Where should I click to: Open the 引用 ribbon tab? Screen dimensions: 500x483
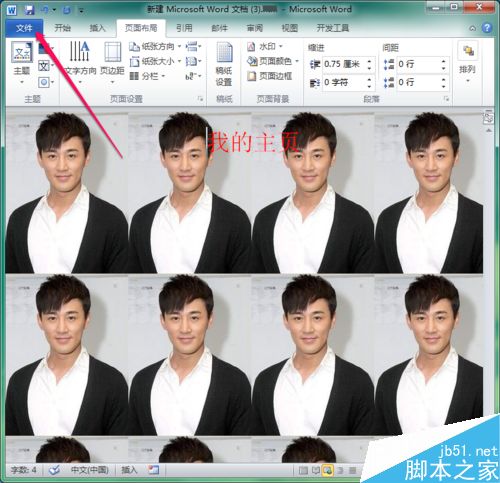[x=184, y=28]
